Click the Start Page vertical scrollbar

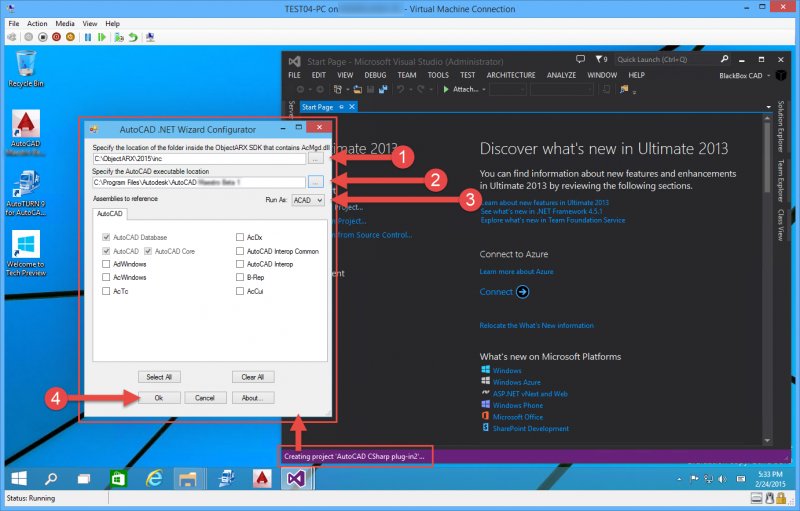click(x=767, y=279)
